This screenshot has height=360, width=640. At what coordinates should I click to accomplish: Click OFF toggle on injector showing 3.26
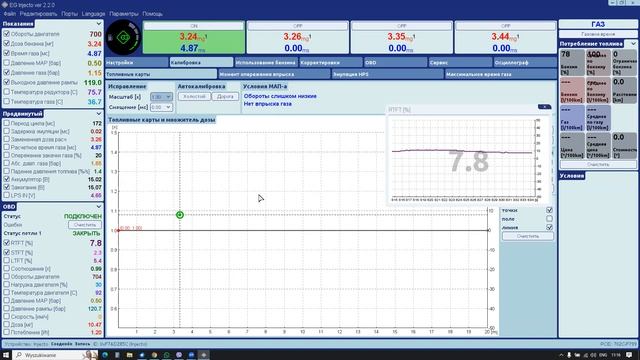[298, 26]
